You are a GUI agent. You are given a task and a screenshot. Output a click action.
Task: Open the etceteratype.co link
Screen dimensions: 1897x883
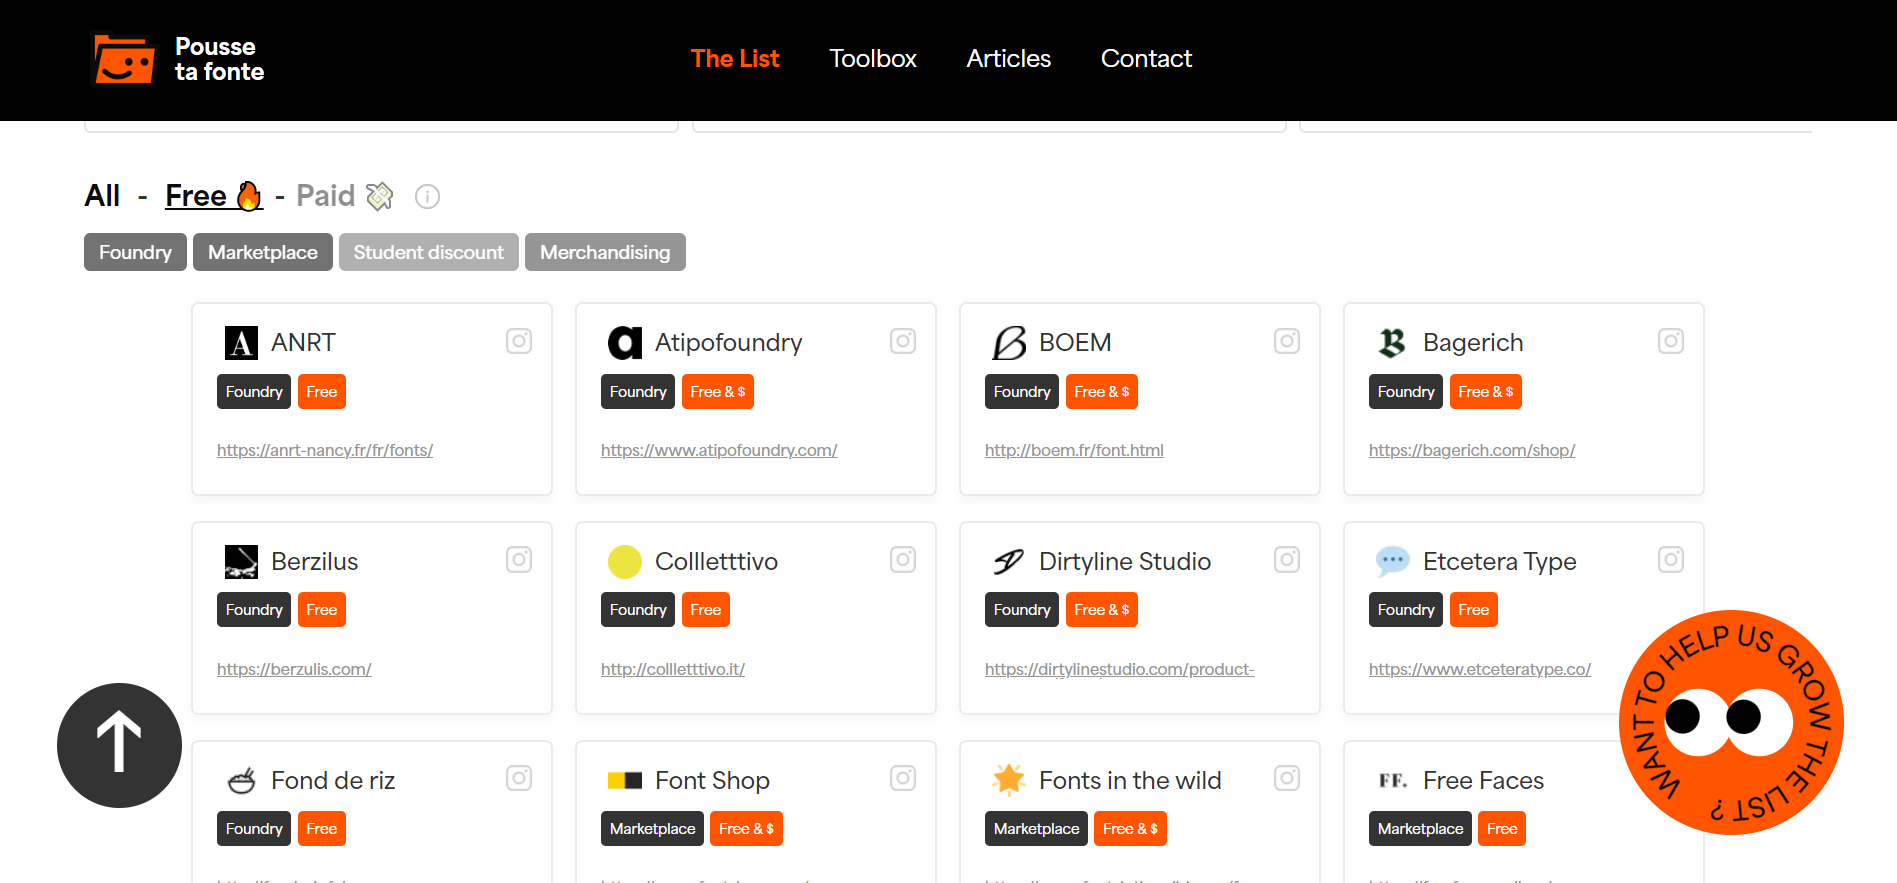click(1480, 669)
